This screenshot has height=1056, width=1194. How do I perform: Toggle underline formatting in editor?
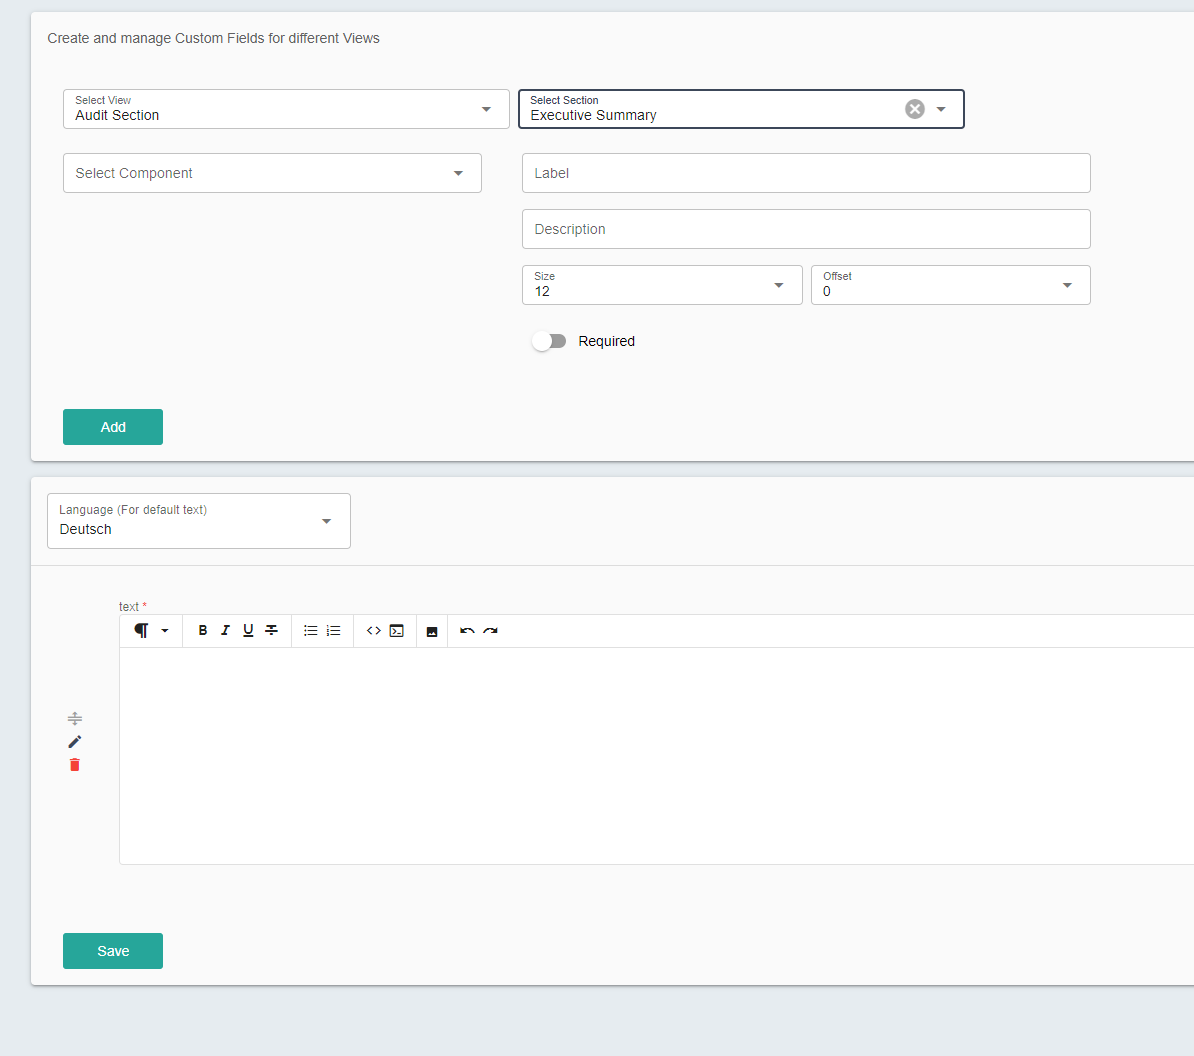click(x=248, y=630)
